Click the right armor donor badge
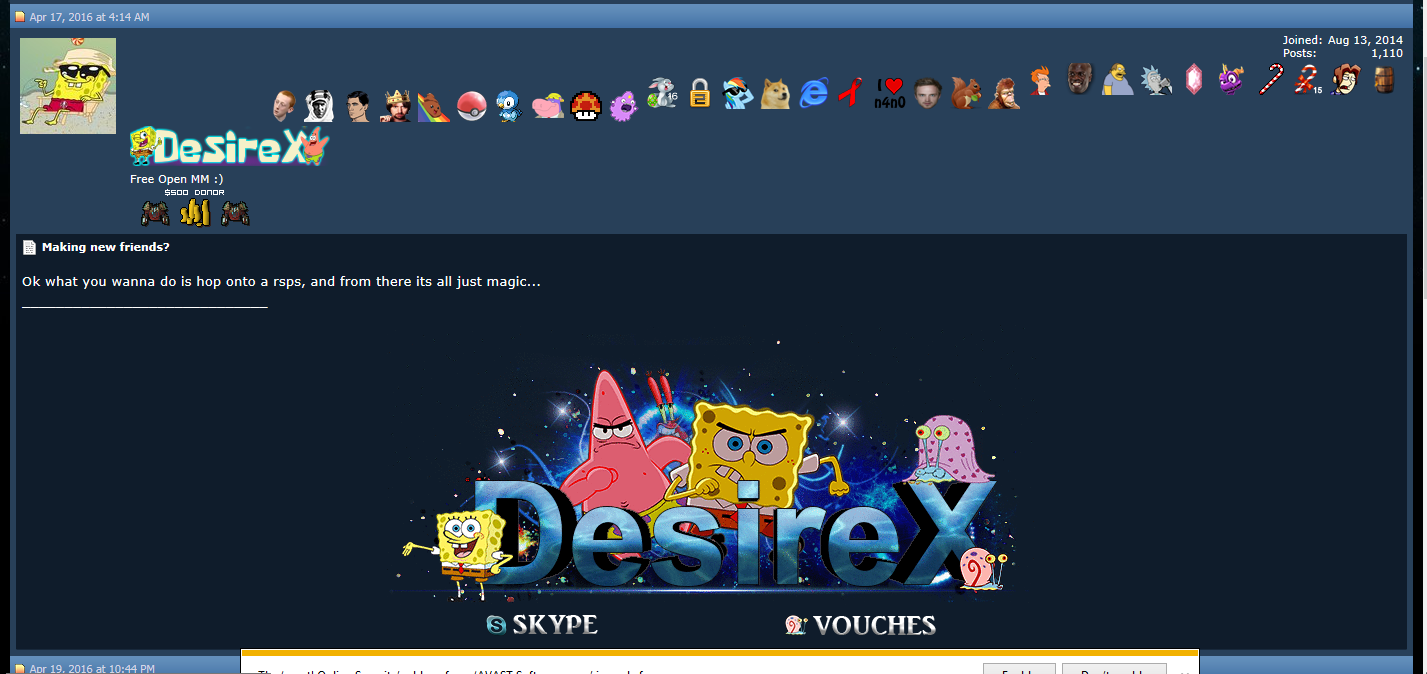 point(235,213)
